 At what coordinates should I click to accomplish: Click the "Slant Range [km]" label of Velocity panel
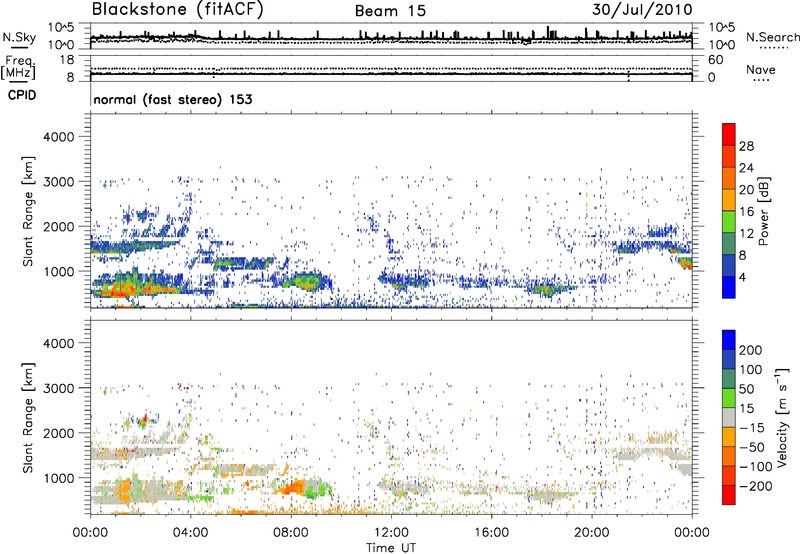click(28, 417)
